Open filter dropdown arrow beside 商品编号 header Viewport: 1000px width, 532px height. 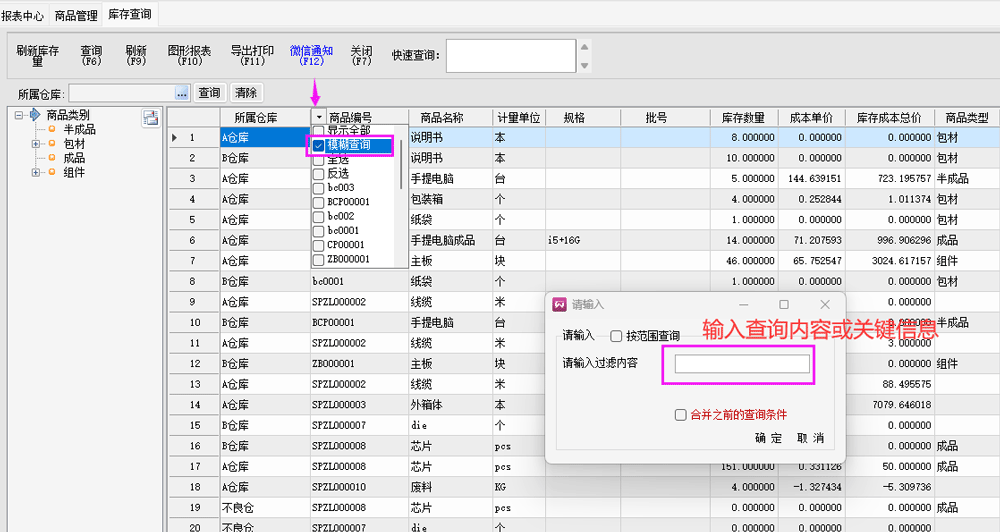click(x=318, y=118)
